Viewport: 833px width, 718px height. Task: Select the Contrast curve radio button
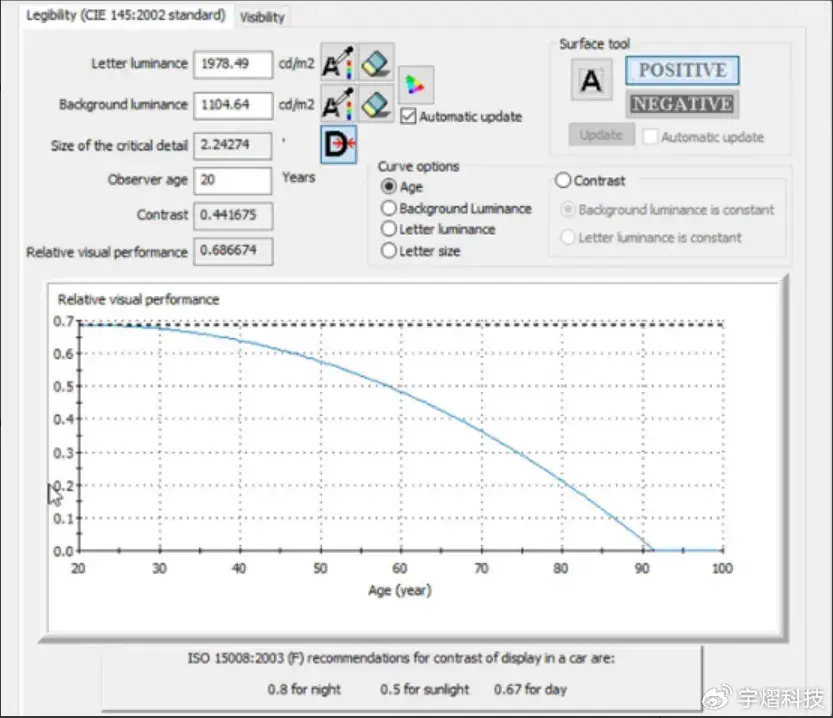tap(563, 181)
